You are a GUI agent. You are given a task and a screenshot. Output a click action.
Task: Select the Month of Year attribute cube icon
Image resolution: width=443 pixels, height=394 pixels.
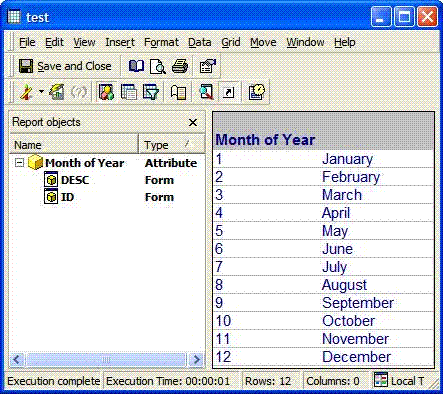click(x=35, y=162)
